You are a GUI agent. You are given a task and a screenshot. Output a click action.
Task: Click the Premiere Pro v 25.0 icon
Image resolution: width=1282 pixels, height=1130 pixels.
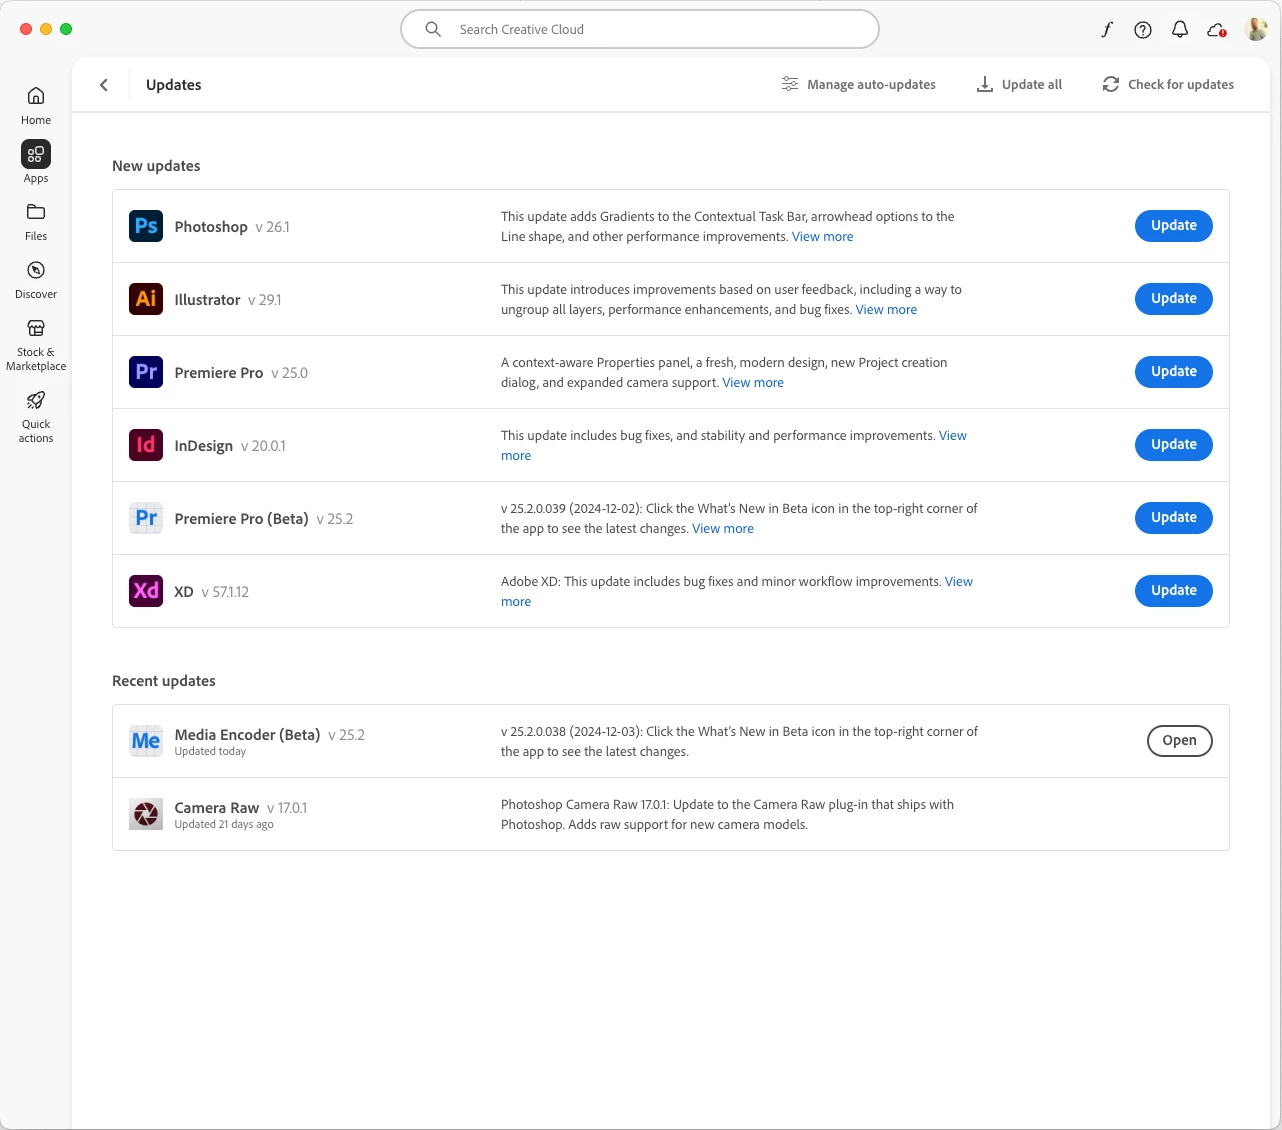click(146, 372)
